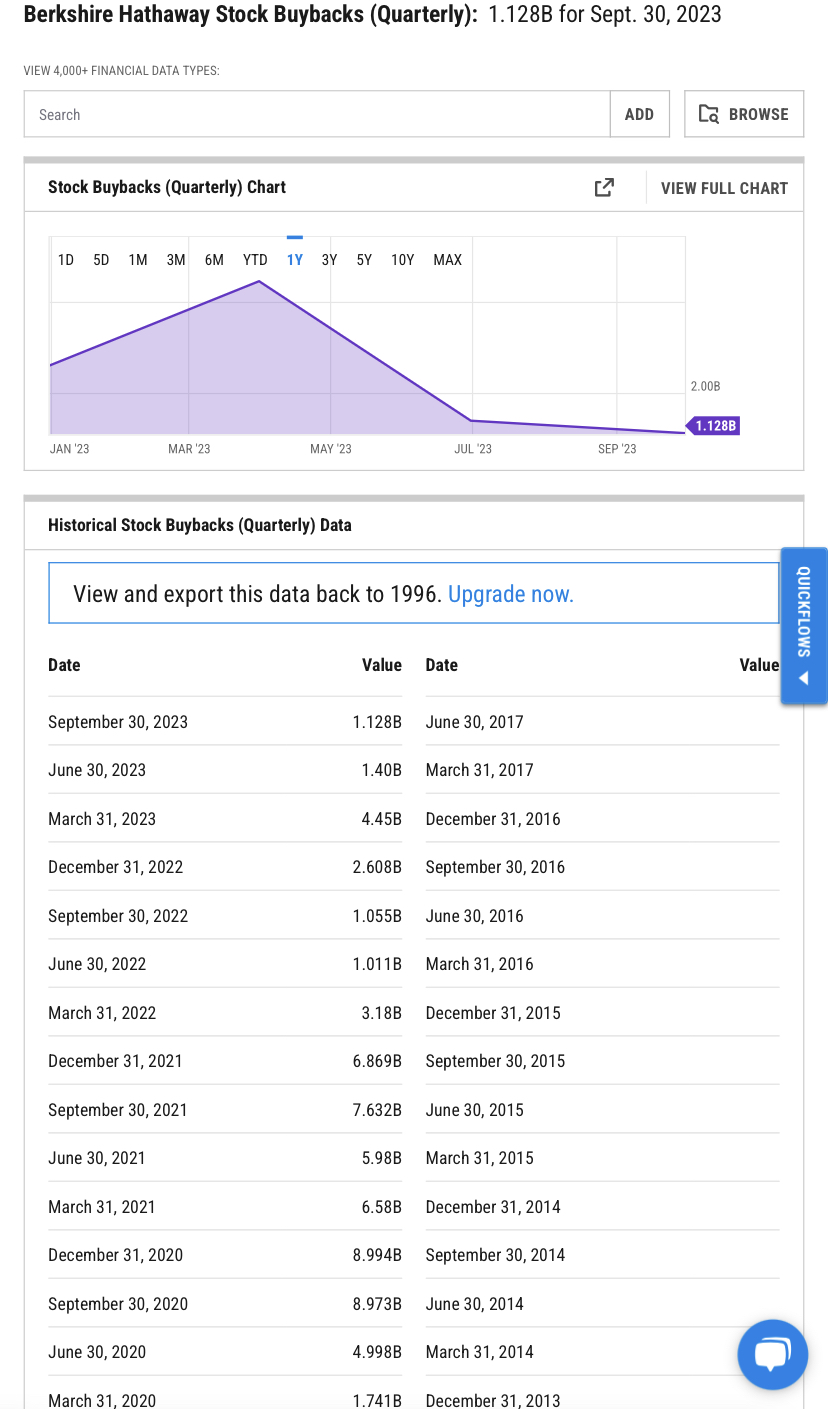Viewport: 828px width, 1409px height.
Task: Click the June 30, 2017 date
Action: (474, 722)
